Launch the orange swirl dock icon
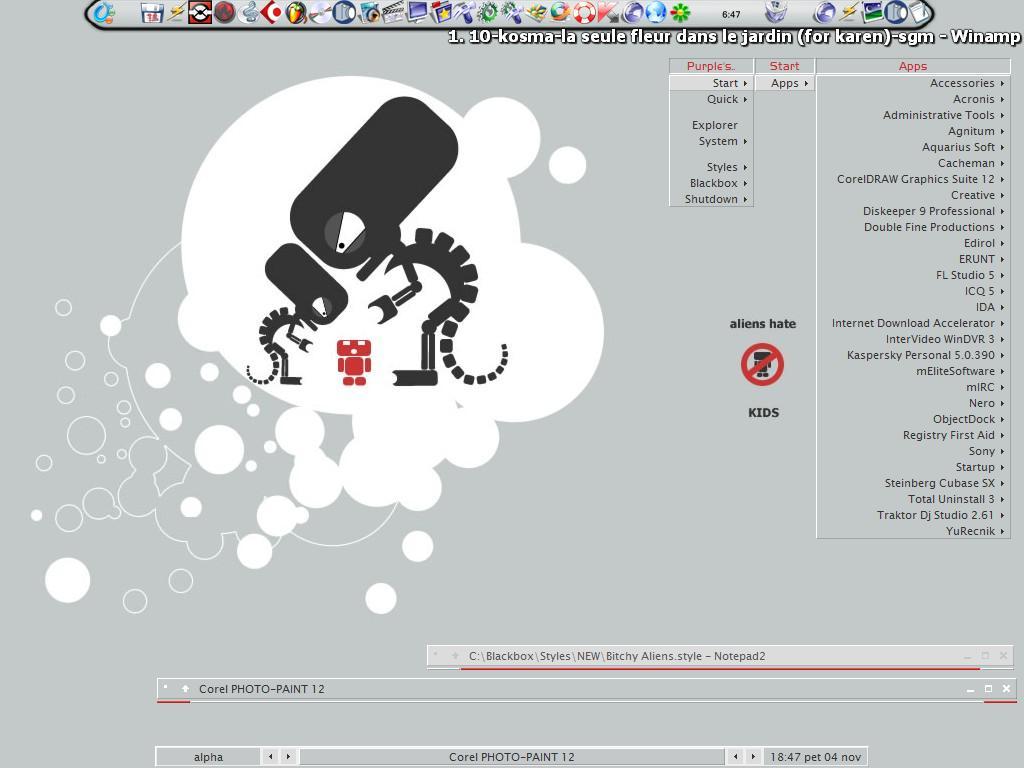 pos(560,12)
